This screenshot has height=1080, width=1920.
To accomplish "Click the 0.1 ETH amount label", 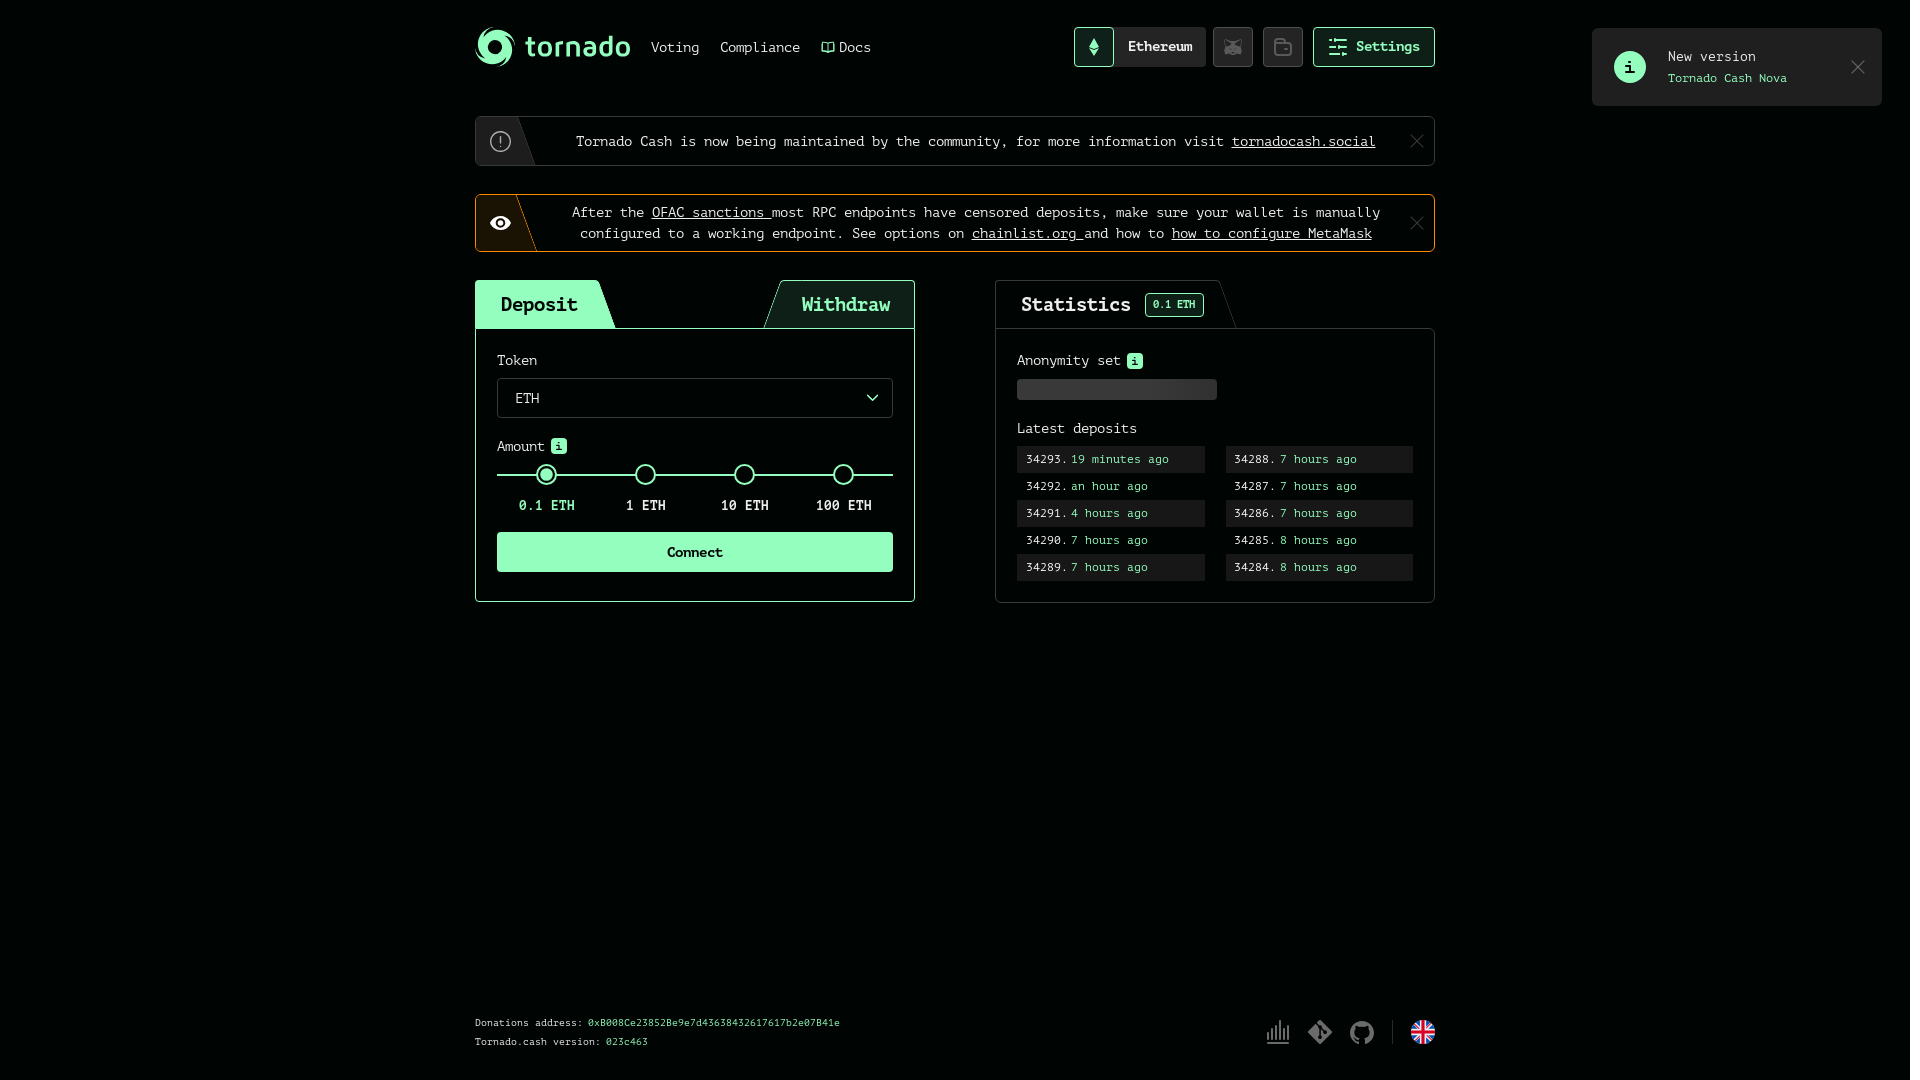I will point(546,505).
